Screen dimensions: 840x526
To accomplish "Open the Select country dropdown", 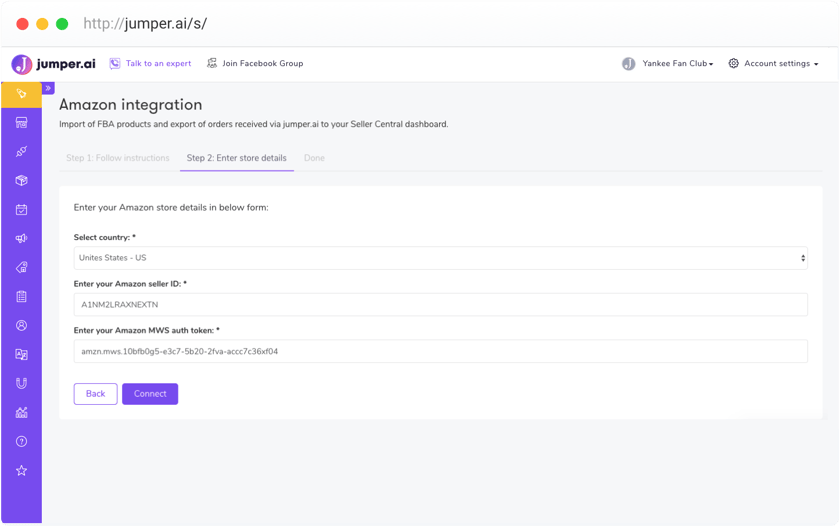I will tap(440, 258).
